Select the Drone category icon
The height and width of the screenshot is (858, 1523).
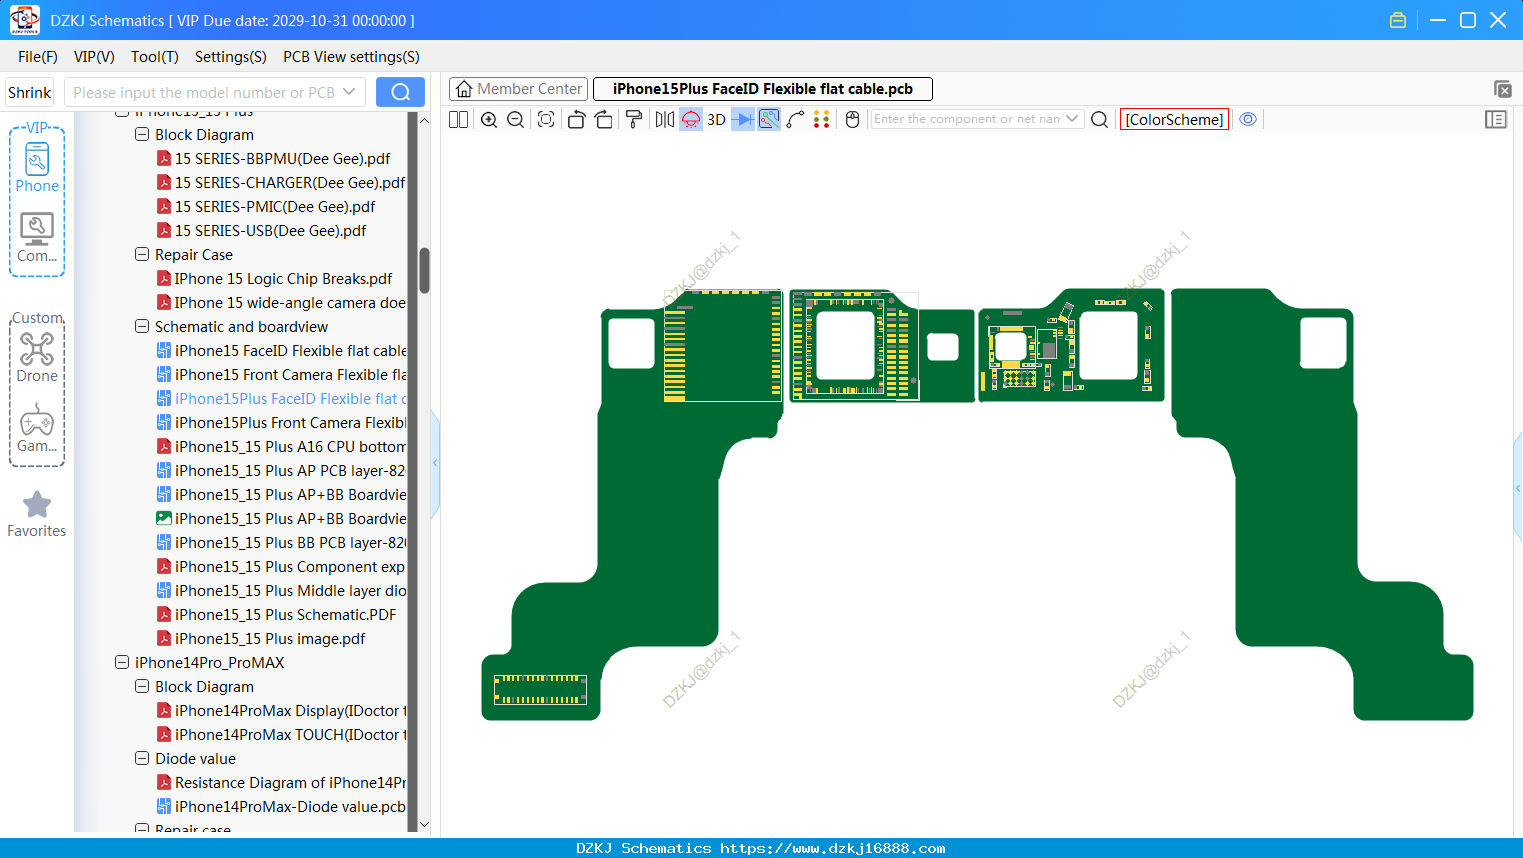coord(37,357)
